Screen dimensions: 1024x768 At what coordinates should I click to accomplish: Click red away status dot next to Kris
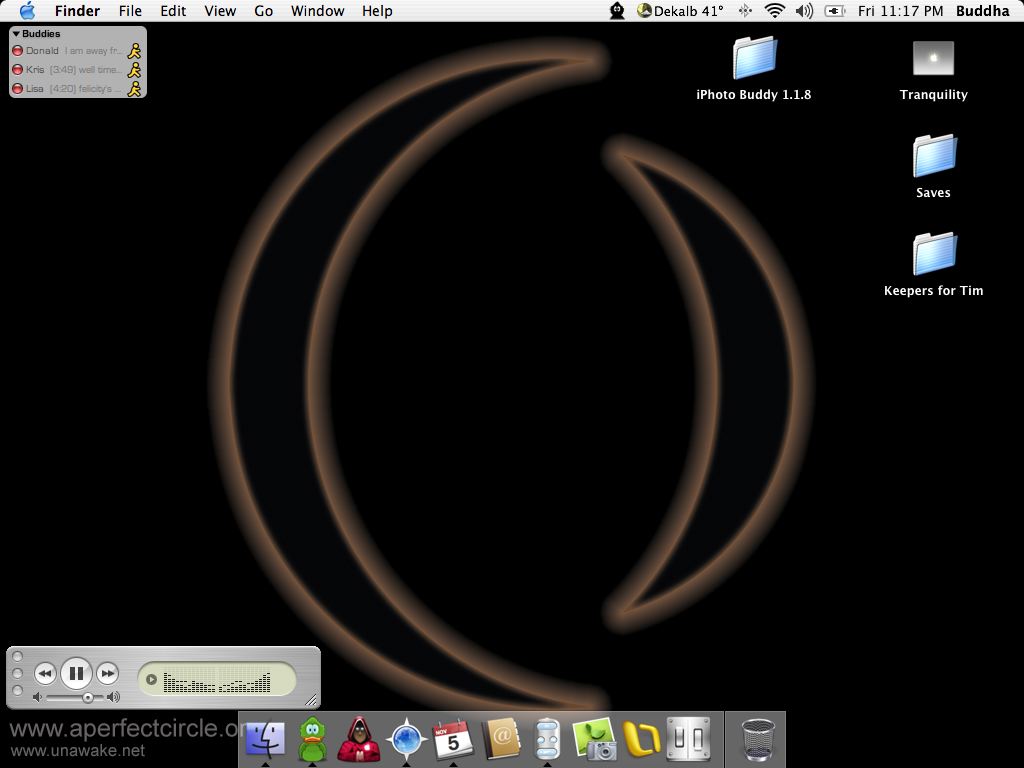coord(18,70)
